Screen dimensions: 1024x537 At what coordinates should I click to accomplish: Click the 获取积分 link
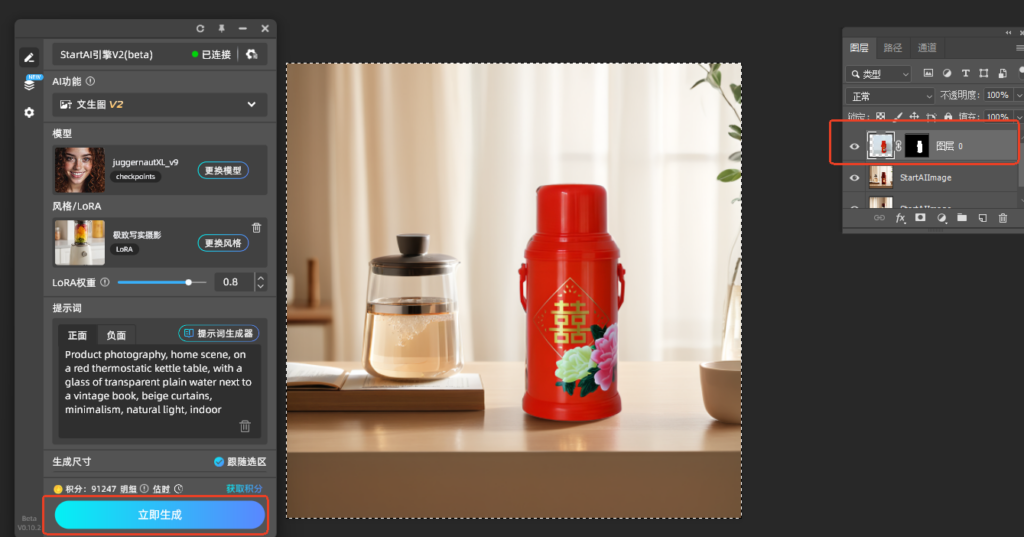tap(244, 489)
